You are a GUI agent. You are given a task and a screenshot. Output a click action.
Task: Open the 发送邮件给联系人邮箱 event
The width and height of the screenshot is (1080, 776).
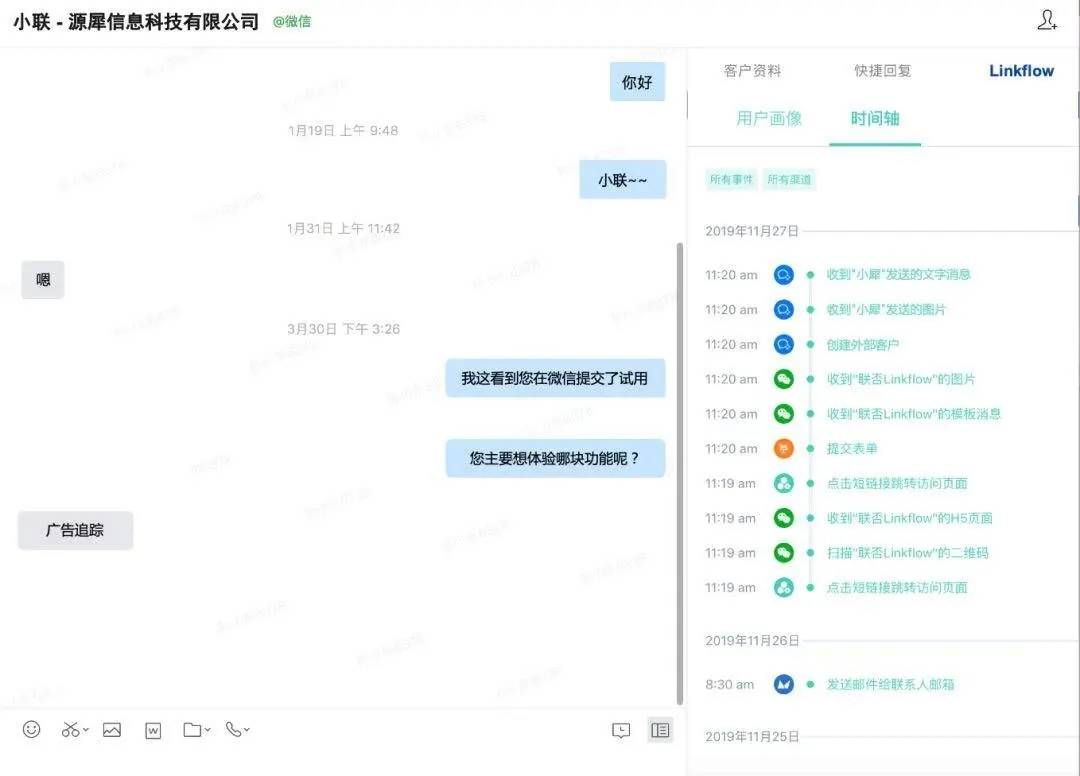tap(890, 684)
